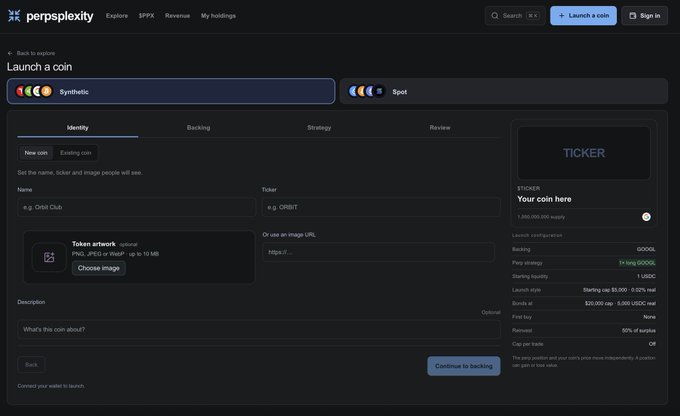
Task: Choose the Synthetic coin type
Action: [x=171, y=91]
